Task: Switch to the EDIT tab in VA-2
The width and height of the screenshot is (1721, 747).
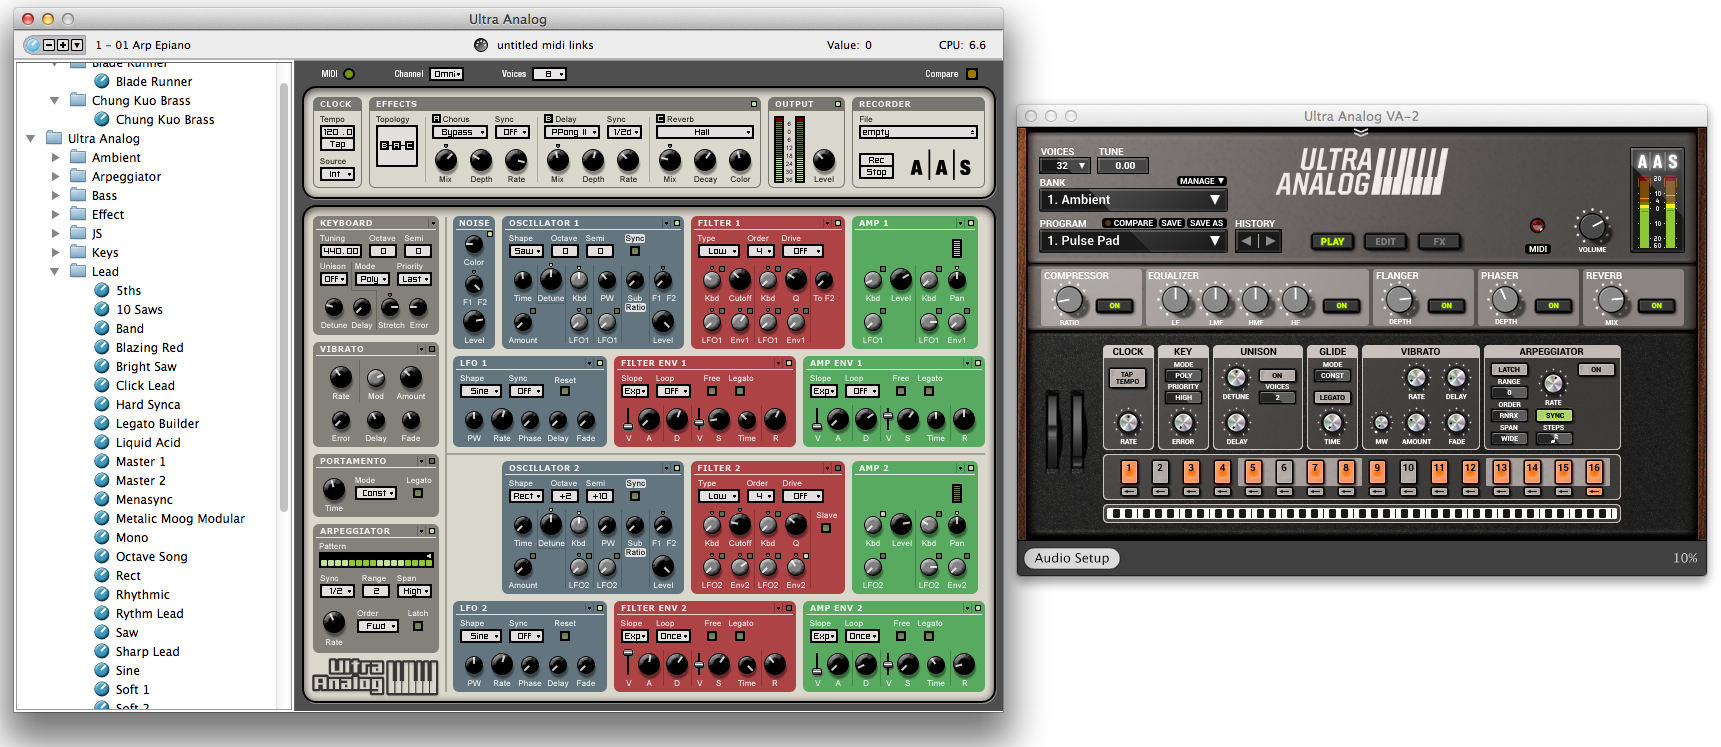Action: [1385, 242]
